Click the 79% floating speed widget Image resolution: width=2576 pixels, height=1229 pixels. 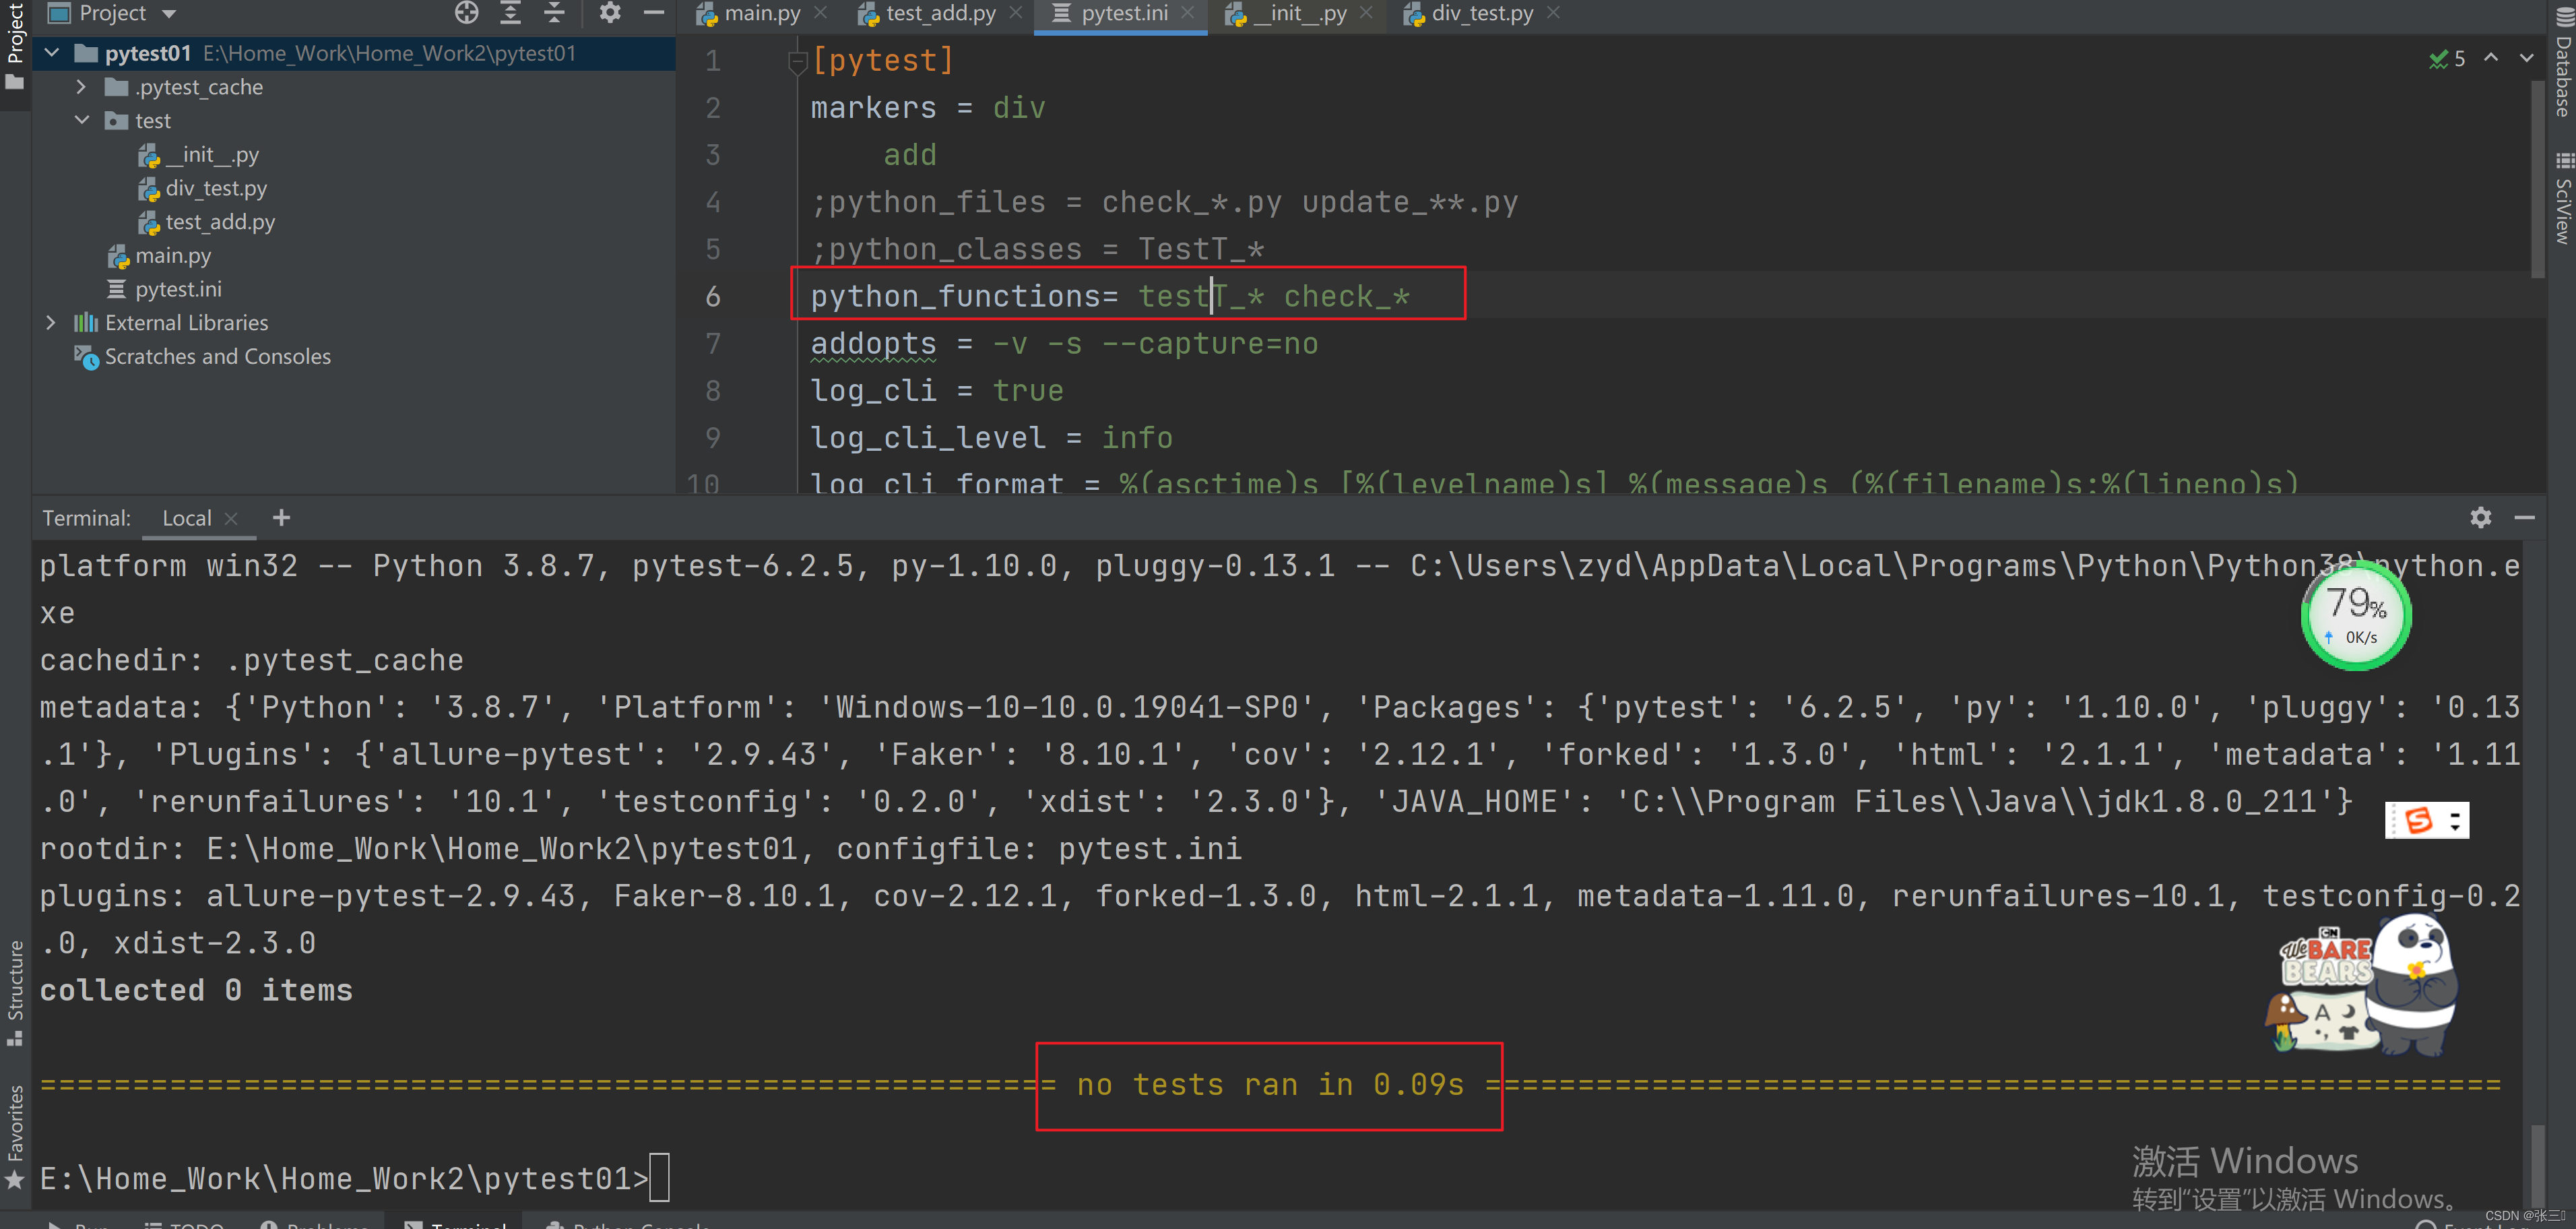2355,615
